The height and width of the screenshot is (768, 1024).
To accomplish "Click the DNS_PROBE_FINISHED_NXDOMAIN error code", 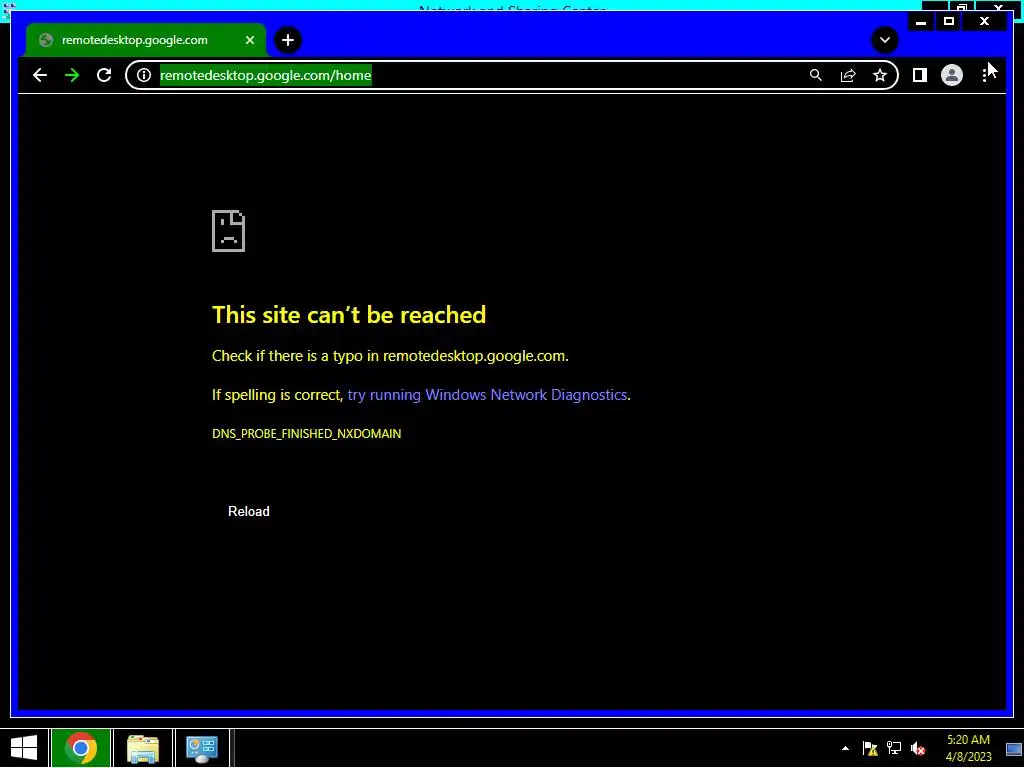I will 306,434.
